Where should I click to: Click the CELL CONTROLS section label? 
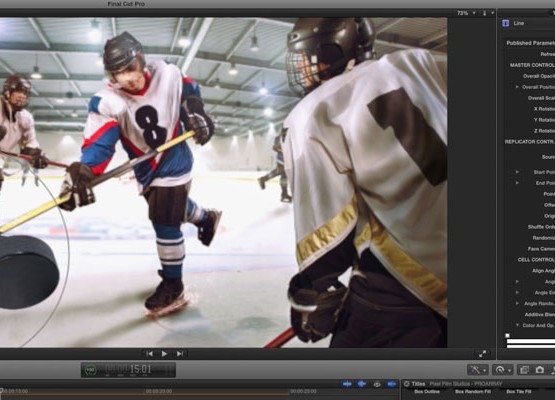536,259
